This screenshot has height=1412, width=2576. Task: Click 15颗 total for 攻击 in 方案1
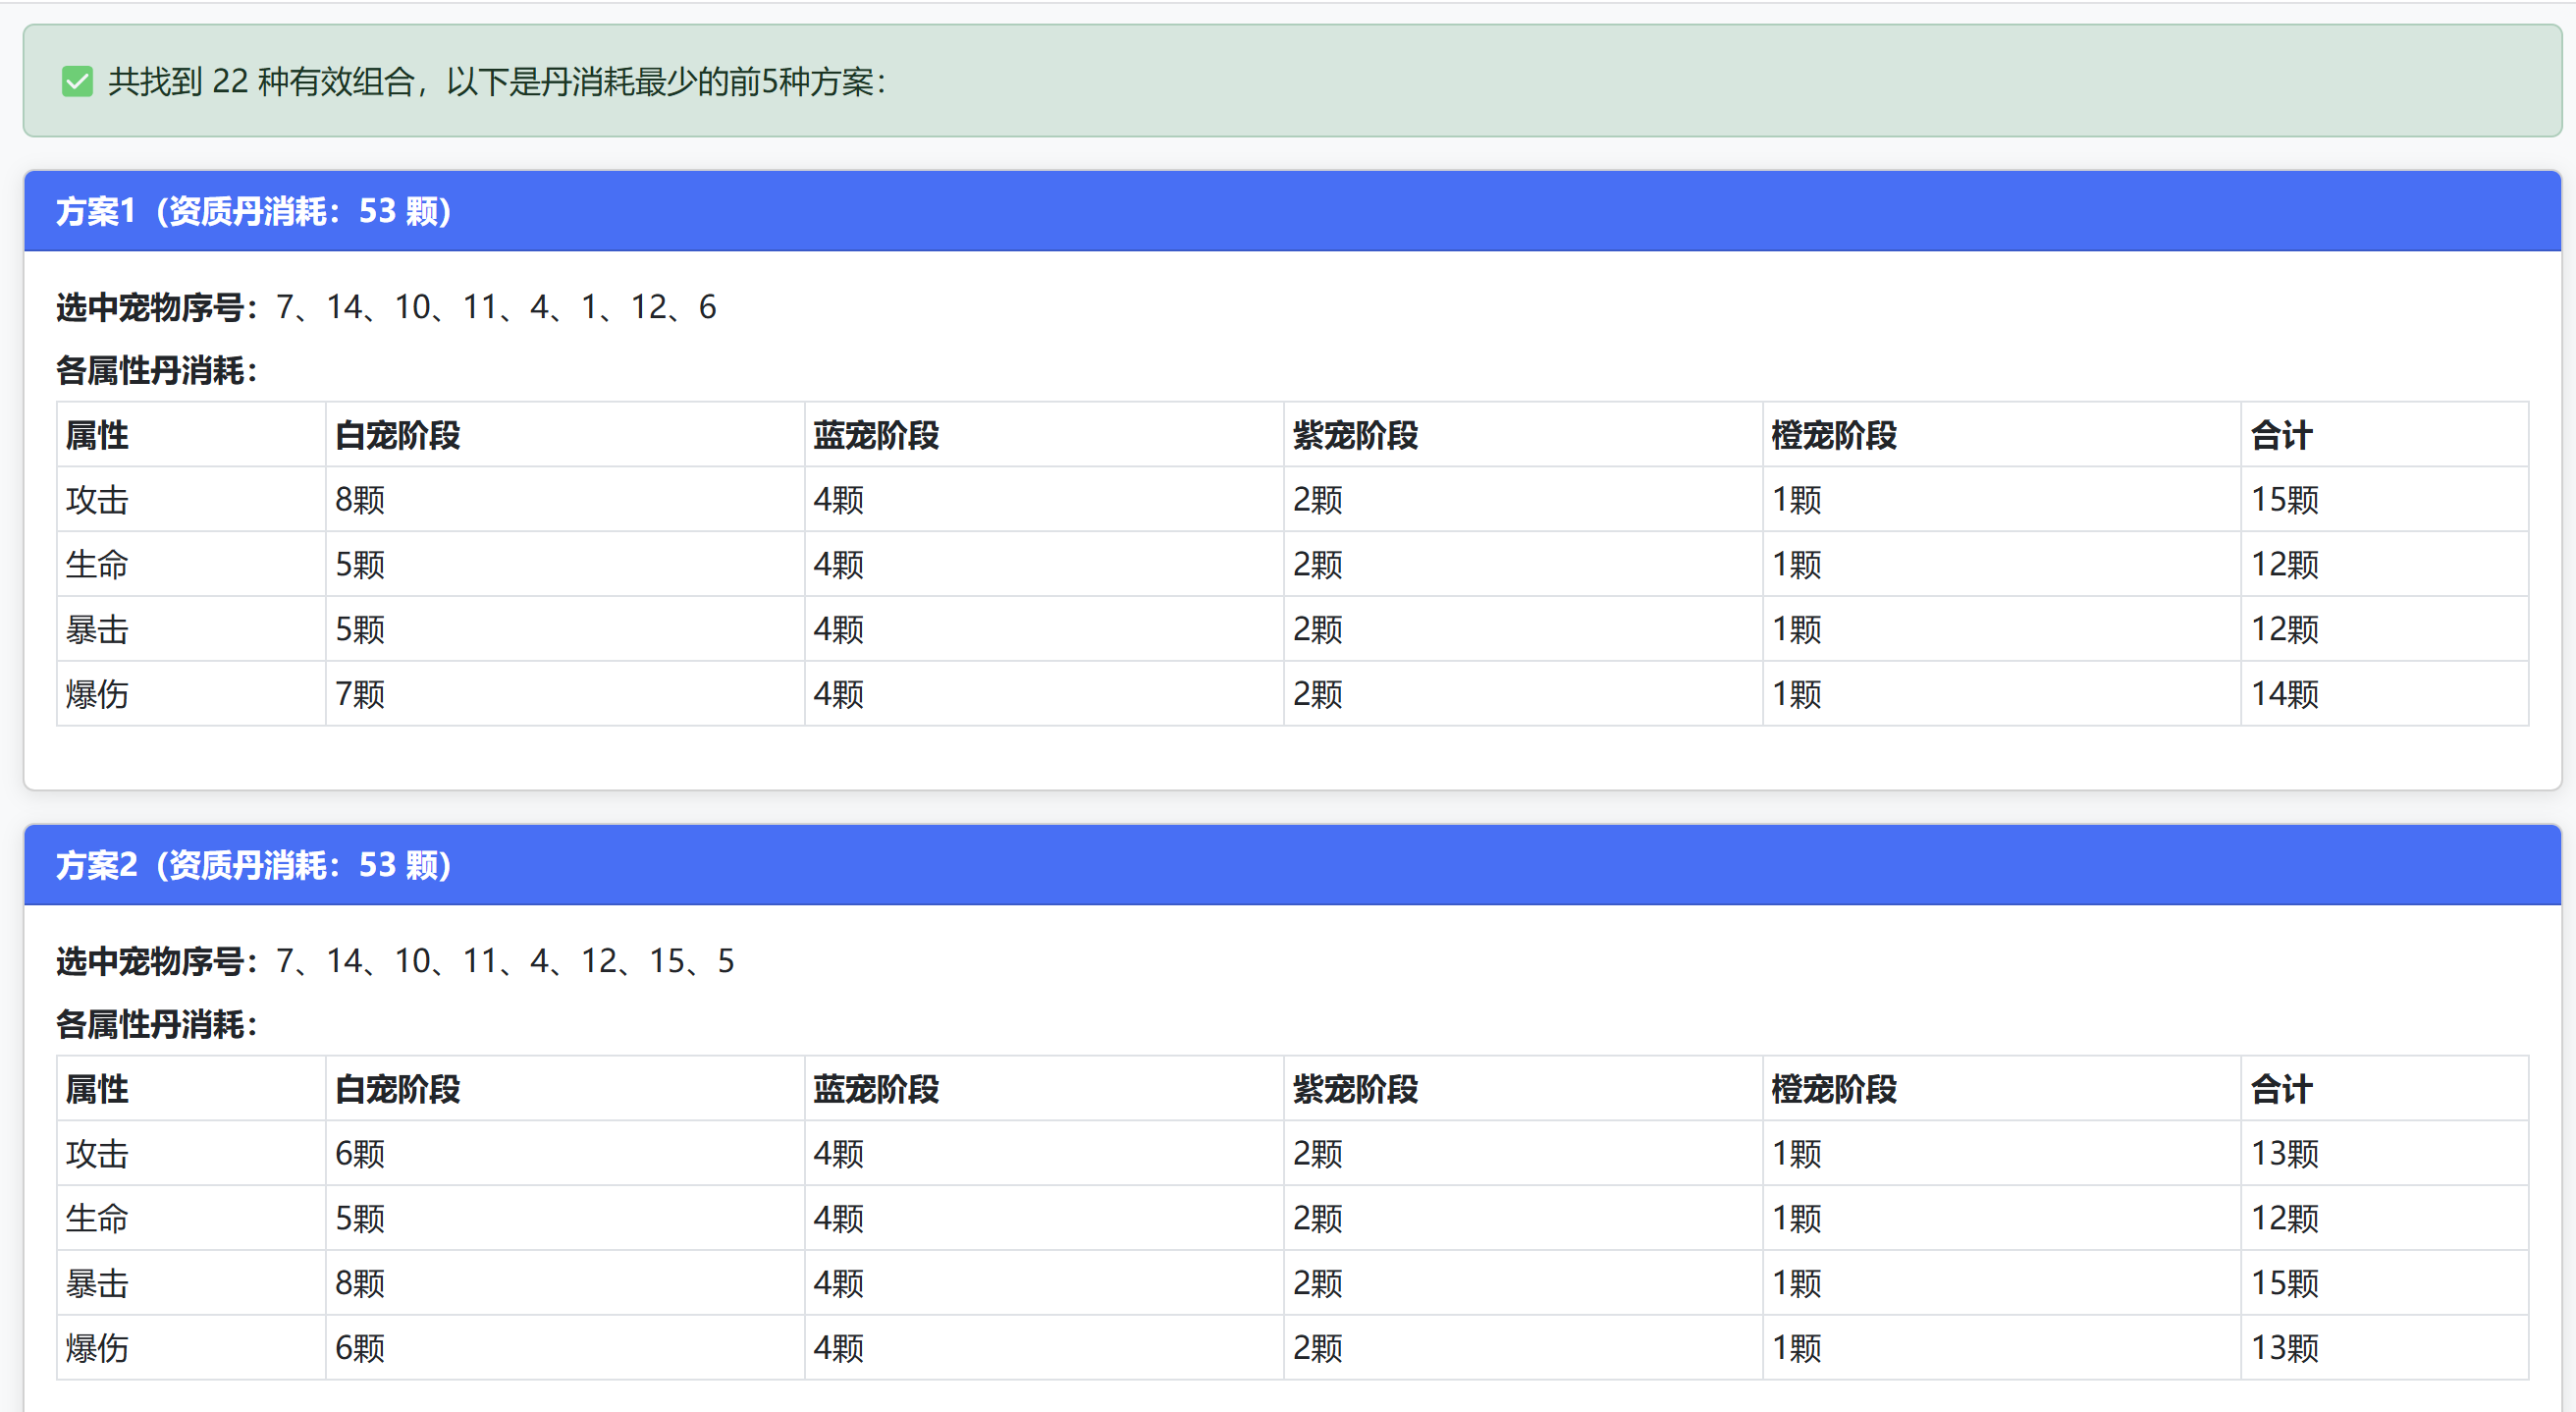(x=2284, y=500)
